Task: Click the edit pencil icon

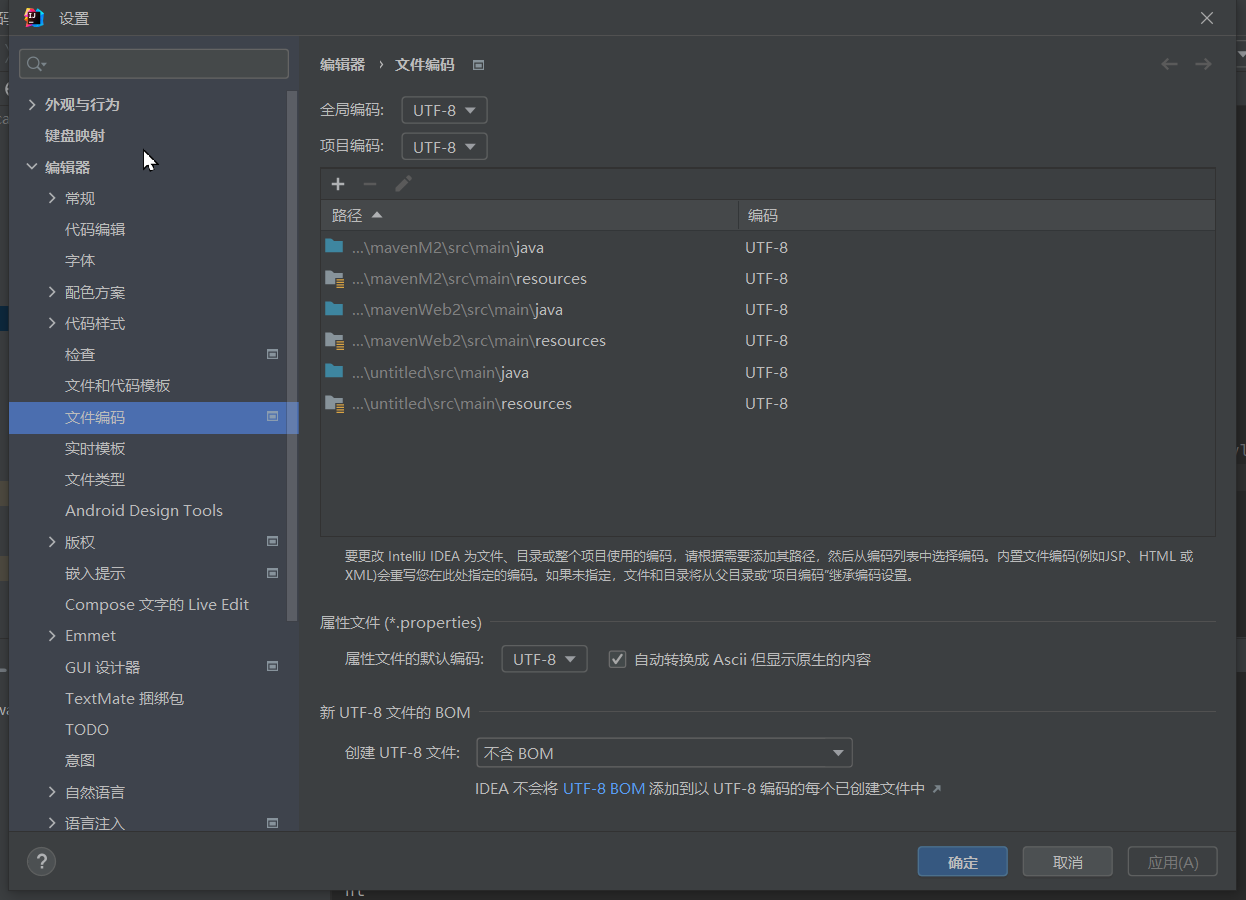Action: [403, 184]
